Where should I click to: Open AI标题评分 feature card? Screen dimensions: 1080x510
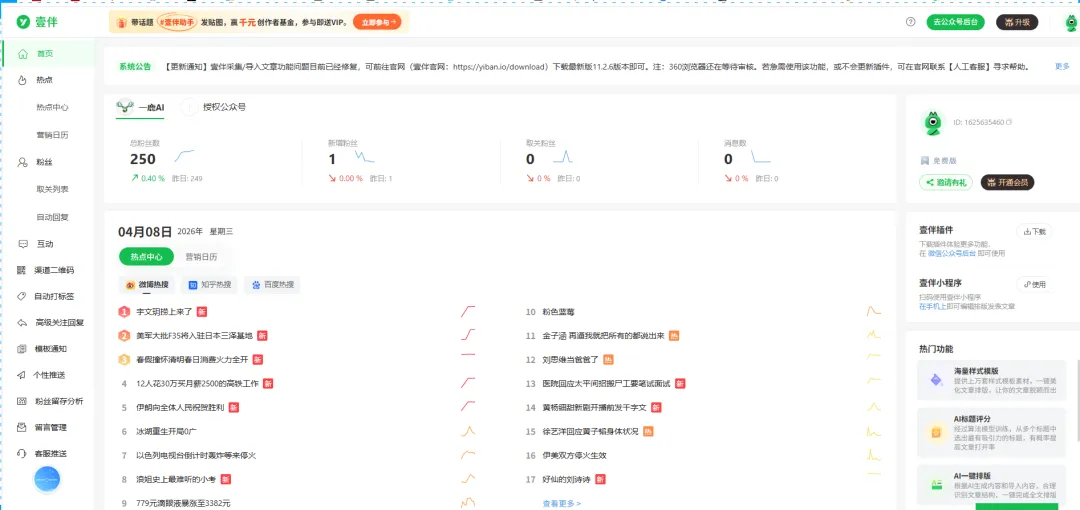pyautogui.click(x=993, y=432)
